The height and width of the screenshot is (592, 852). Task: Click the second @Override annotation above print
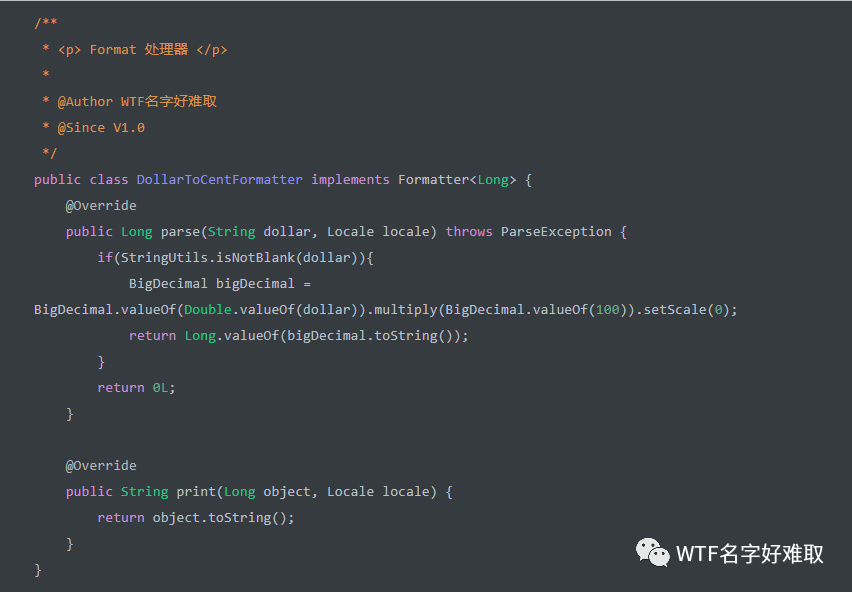(101, 465)
